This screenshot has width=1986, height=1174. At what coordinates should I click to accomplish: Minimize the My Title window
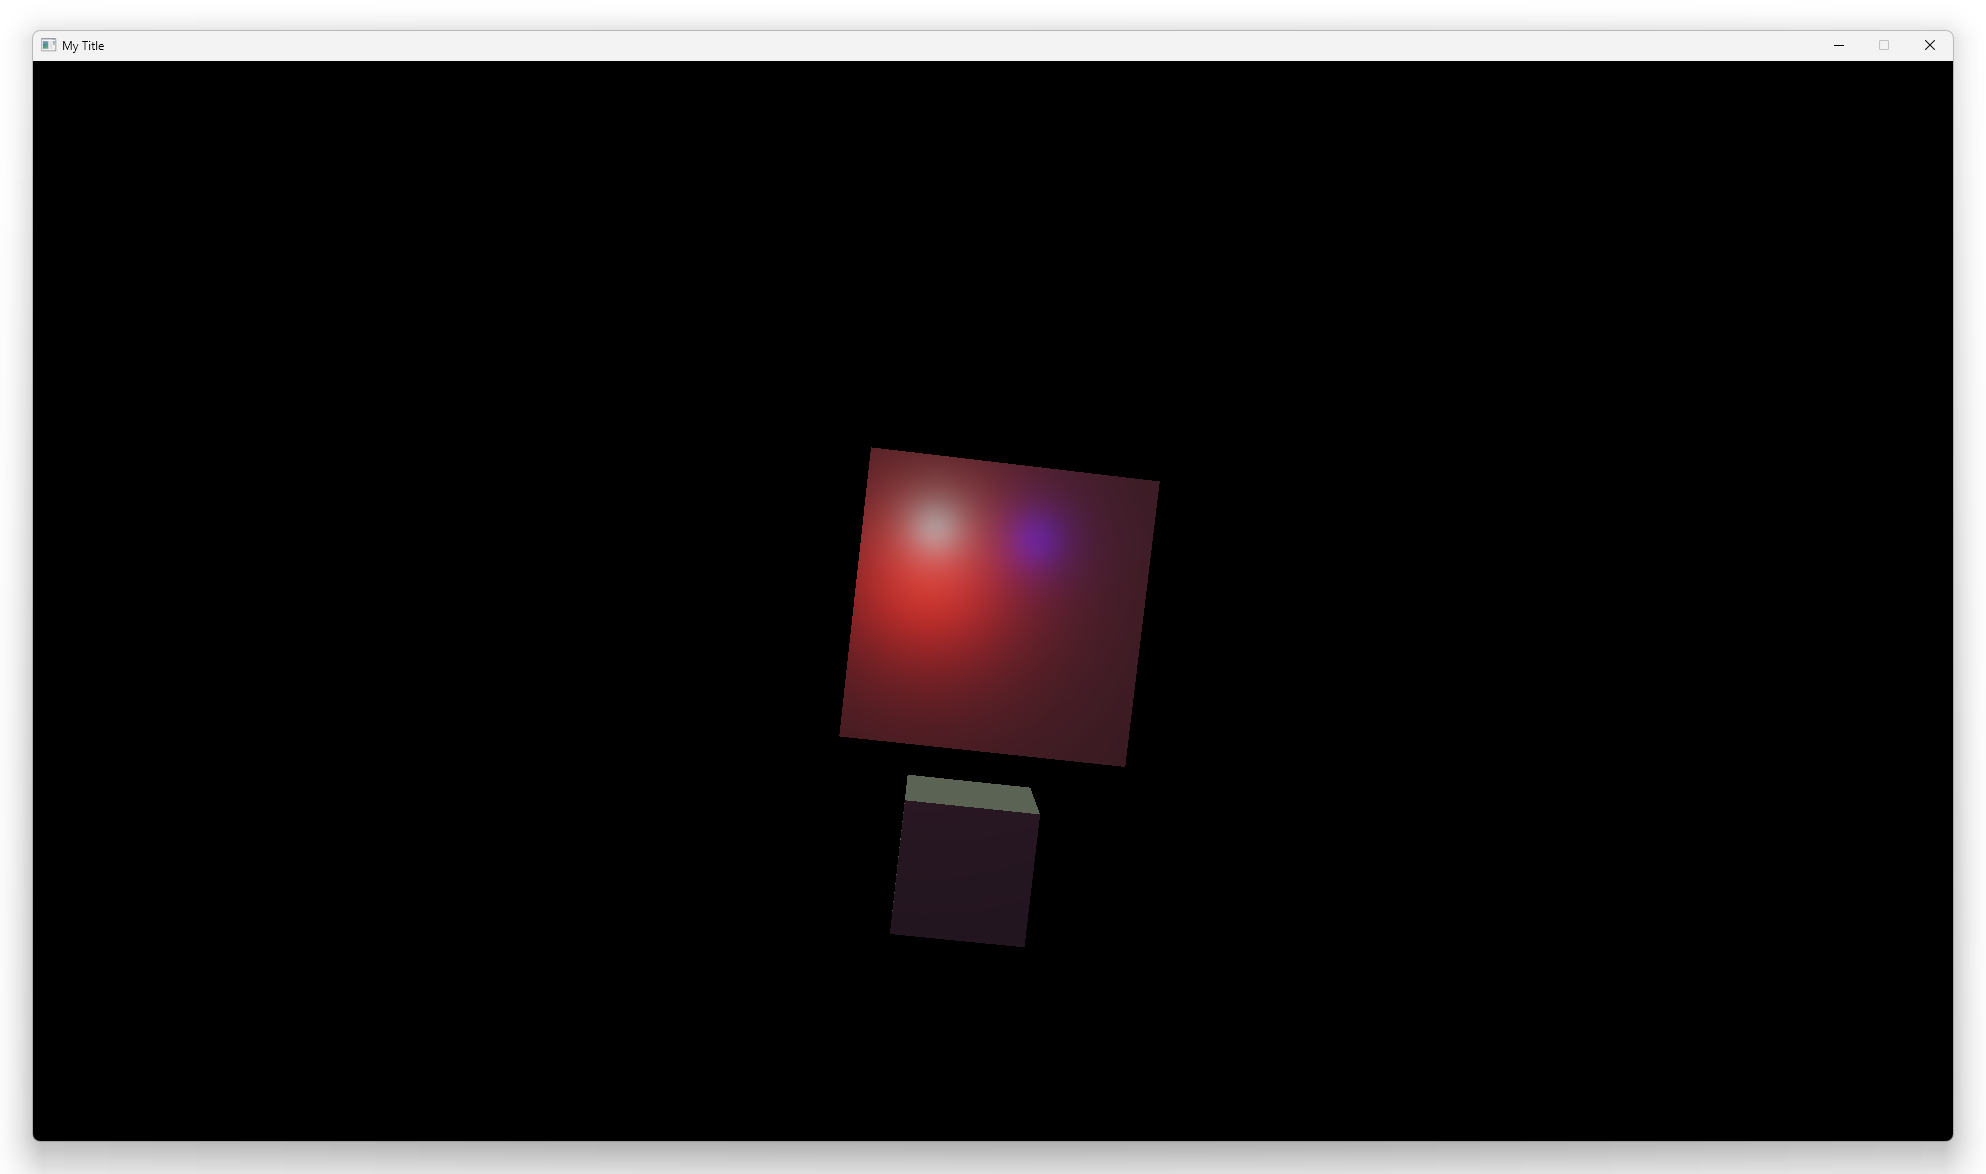pos(1838,45)
